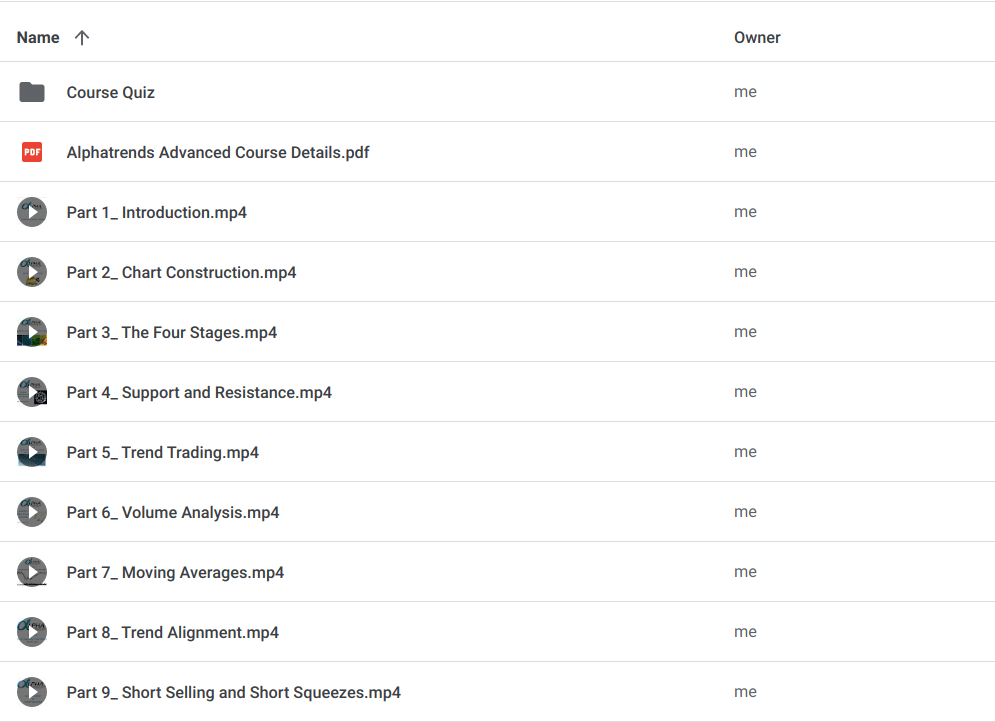
Task: Click the red PDF file icon
Action: click(x=32, y=152)
